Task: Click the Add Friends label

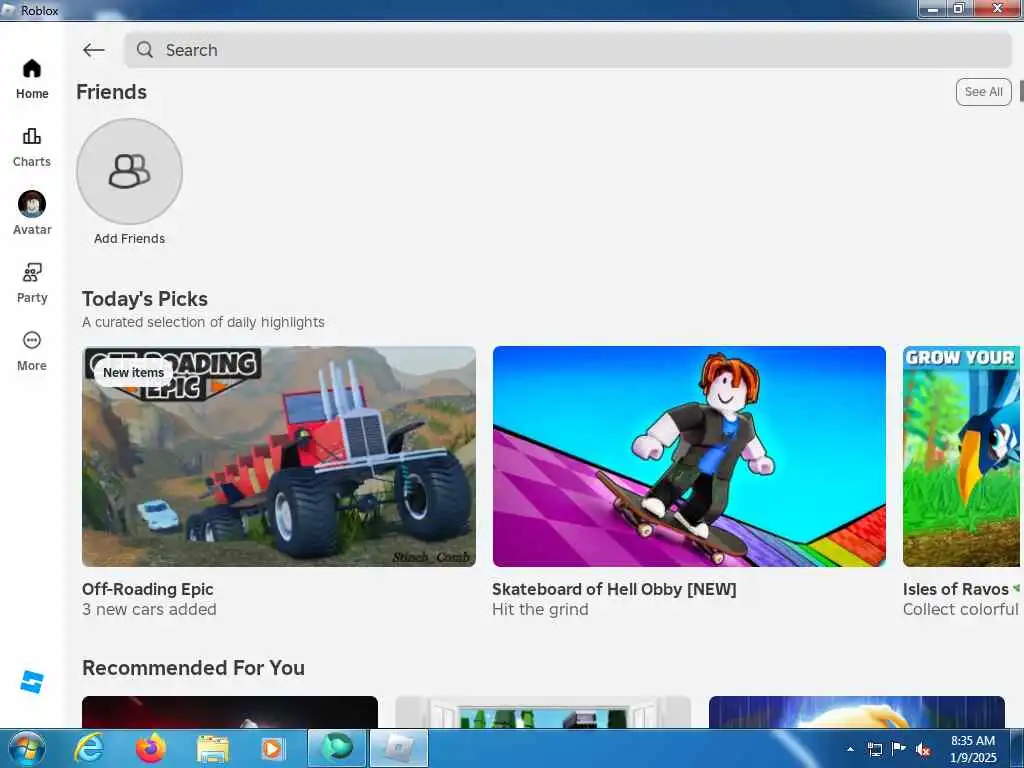Action: [x=129, y=239]
